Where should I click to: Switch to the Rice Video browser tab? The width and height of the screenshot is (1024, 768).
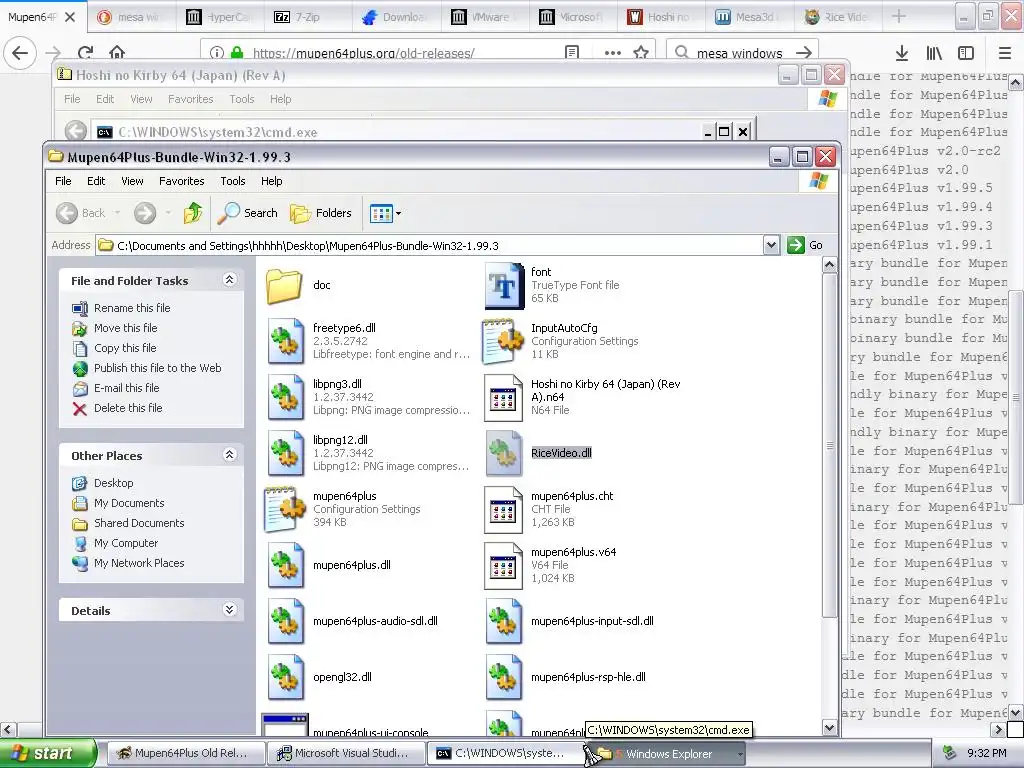[836, 17]
